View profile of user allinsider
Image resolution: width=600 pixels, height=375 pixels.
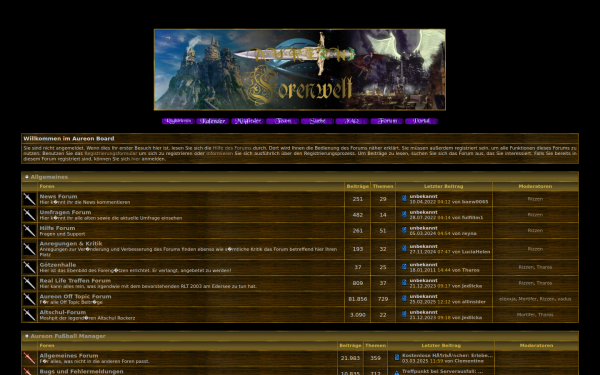473,302
